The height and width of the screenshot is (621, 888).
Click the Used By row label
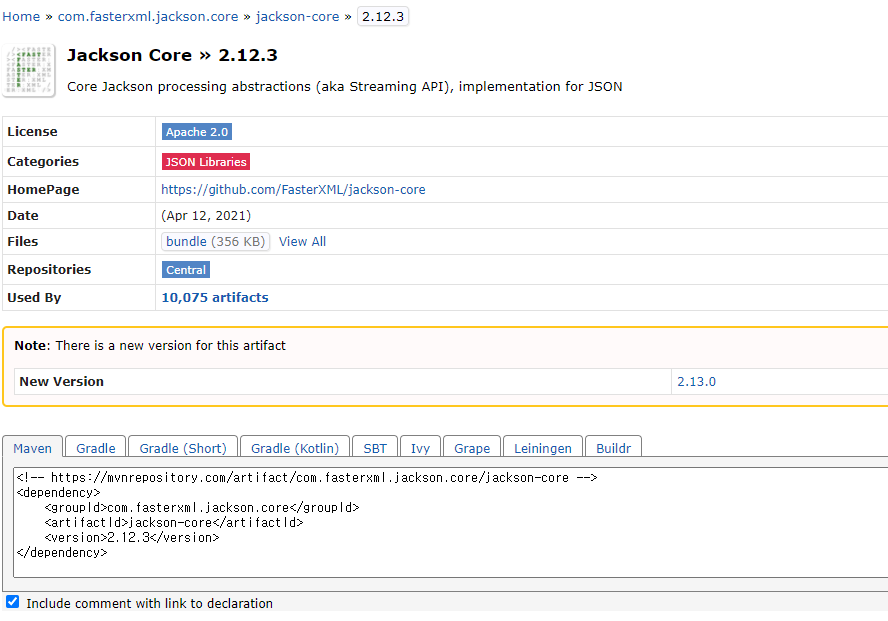[x=34, y=298]
